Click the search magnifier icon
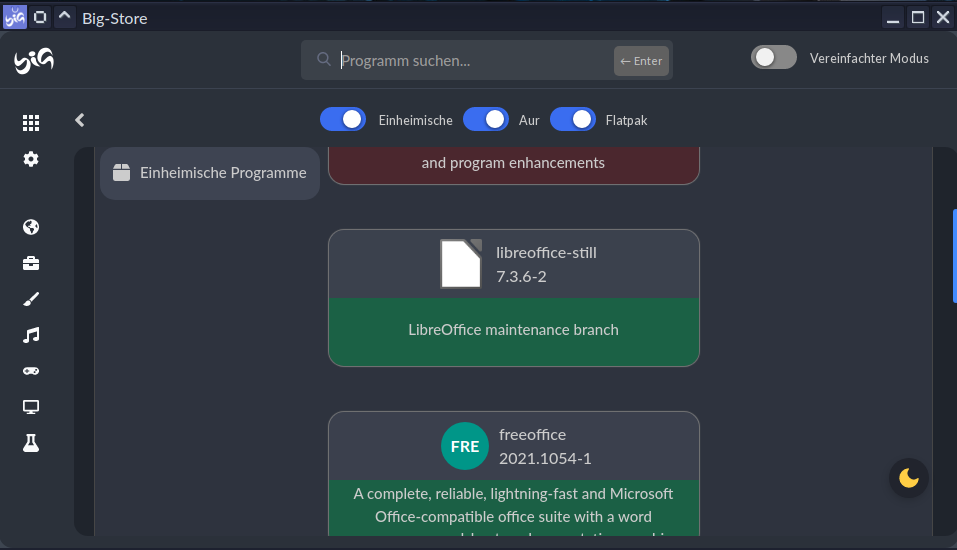957x550 pixels. click(x=323, y=59)
